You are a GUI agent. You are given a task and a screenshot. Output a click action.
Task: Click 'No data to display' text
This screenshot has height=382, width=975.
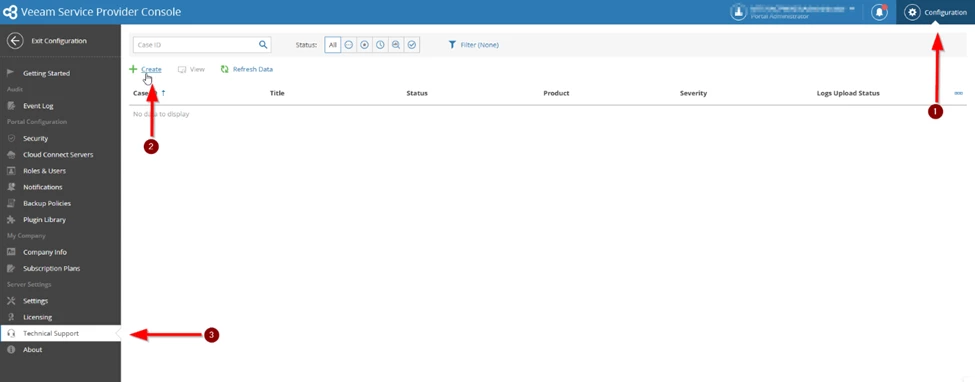pyautogui.click(x=161, y=114)
